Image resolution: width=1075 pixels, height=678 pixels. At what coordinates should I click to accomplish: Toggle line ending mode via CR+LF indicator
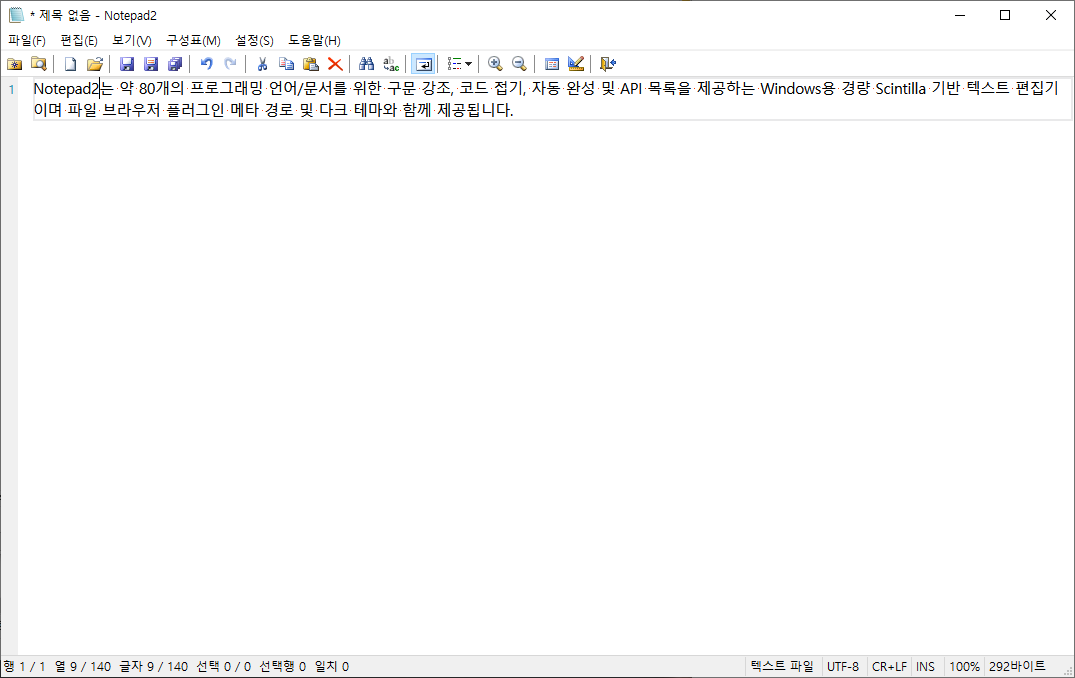[889, 666]
